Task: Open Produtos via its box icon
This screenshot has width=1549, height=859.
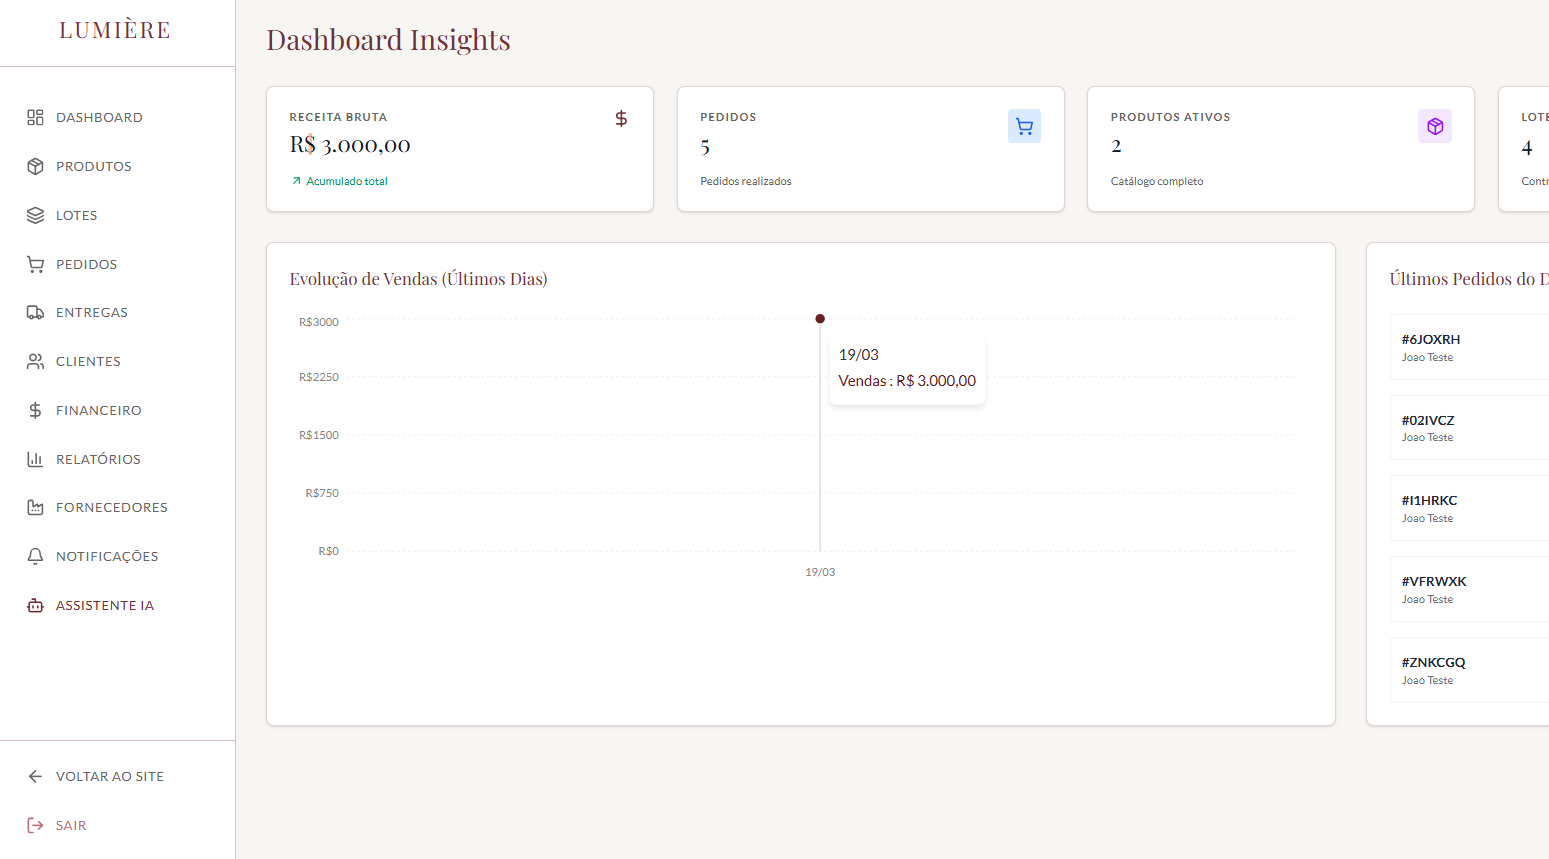Action: (x=35, y=166)
